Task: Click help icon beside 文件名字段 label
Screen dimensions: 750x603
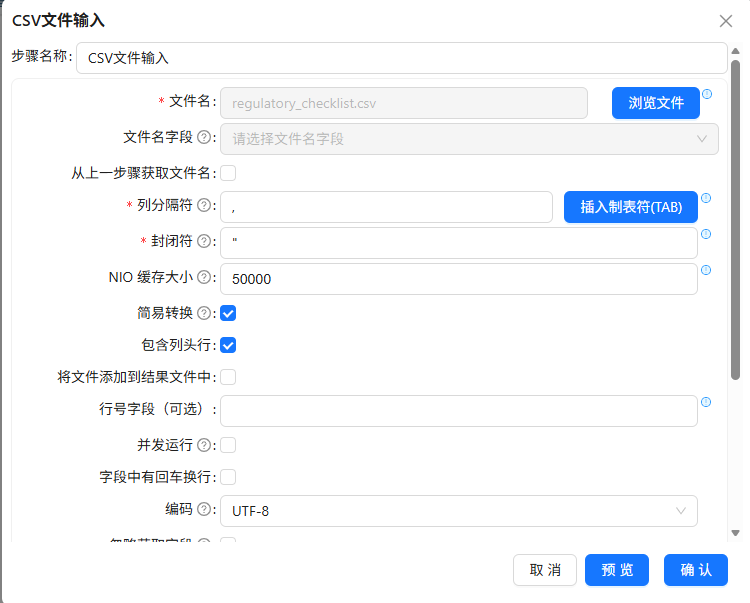Action: (204, 138)
